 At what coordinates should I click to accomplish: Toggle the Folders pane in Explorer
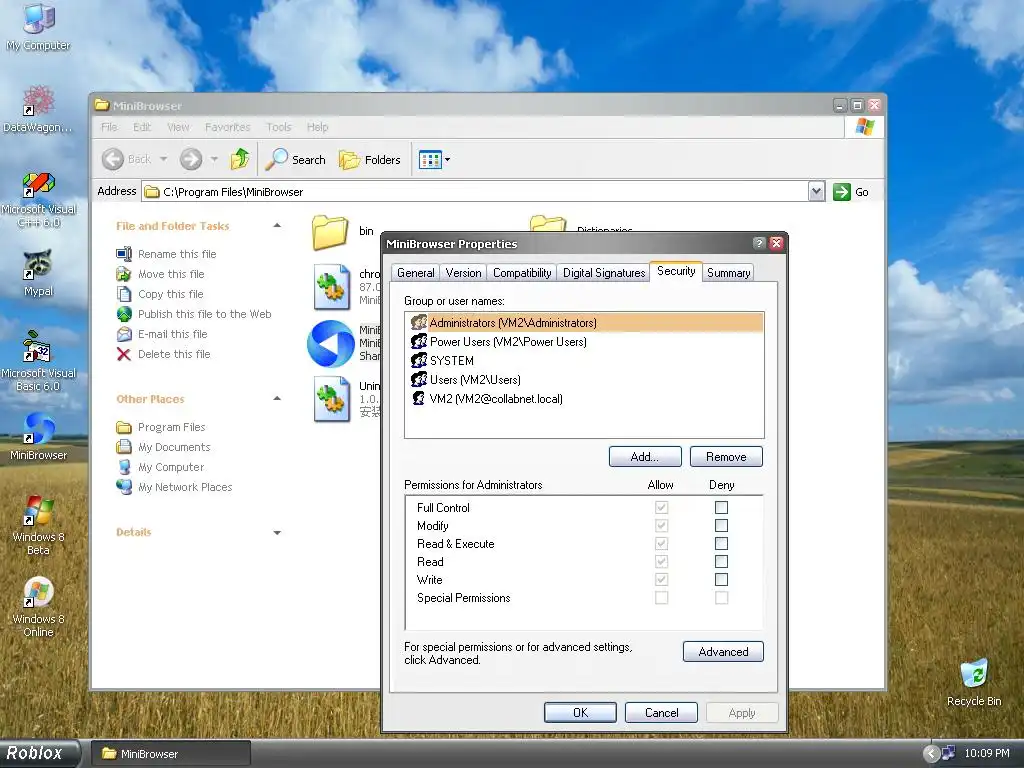click(x=370, y=159)
